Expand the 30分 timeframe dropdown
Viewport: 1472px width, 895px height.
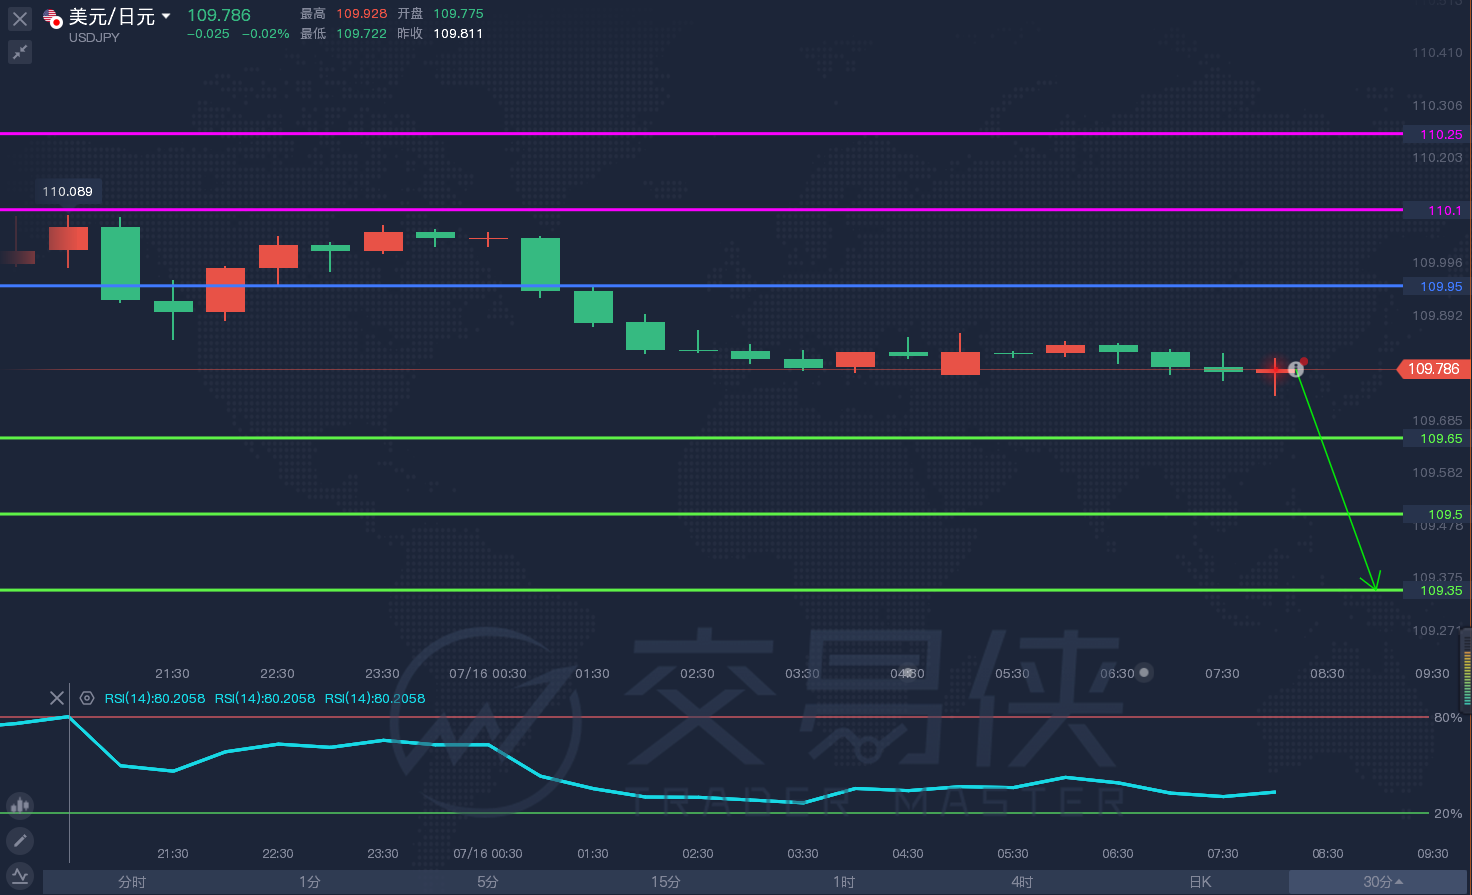(x=1382, y=882)
